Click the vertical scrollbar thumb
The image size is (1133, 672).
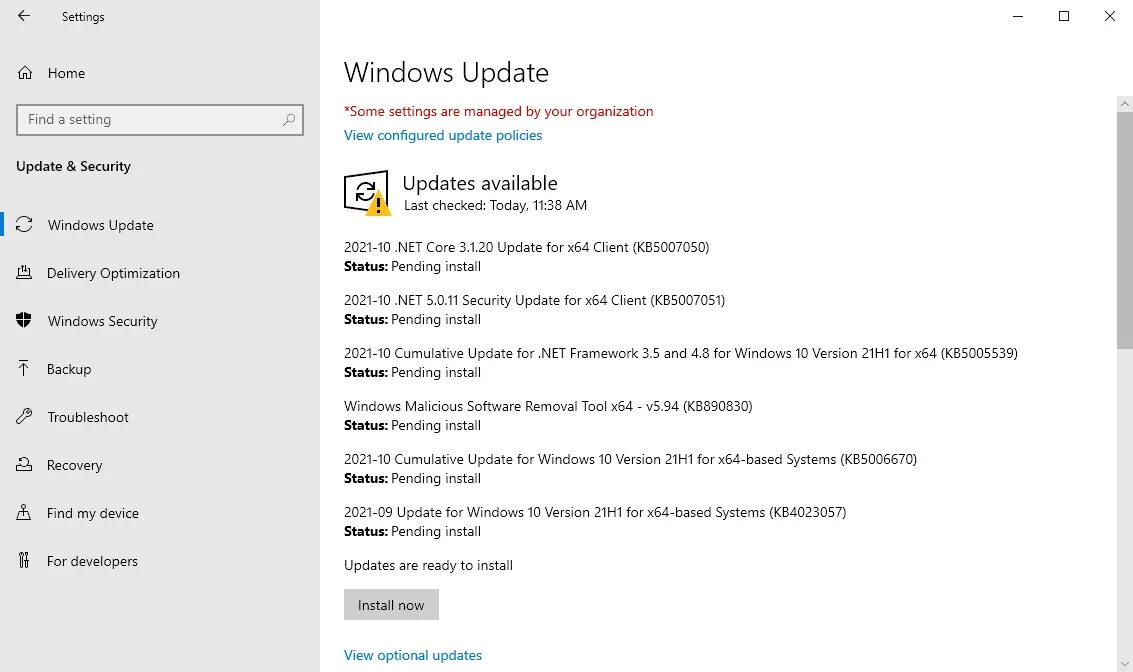(x=1124, y=231)
